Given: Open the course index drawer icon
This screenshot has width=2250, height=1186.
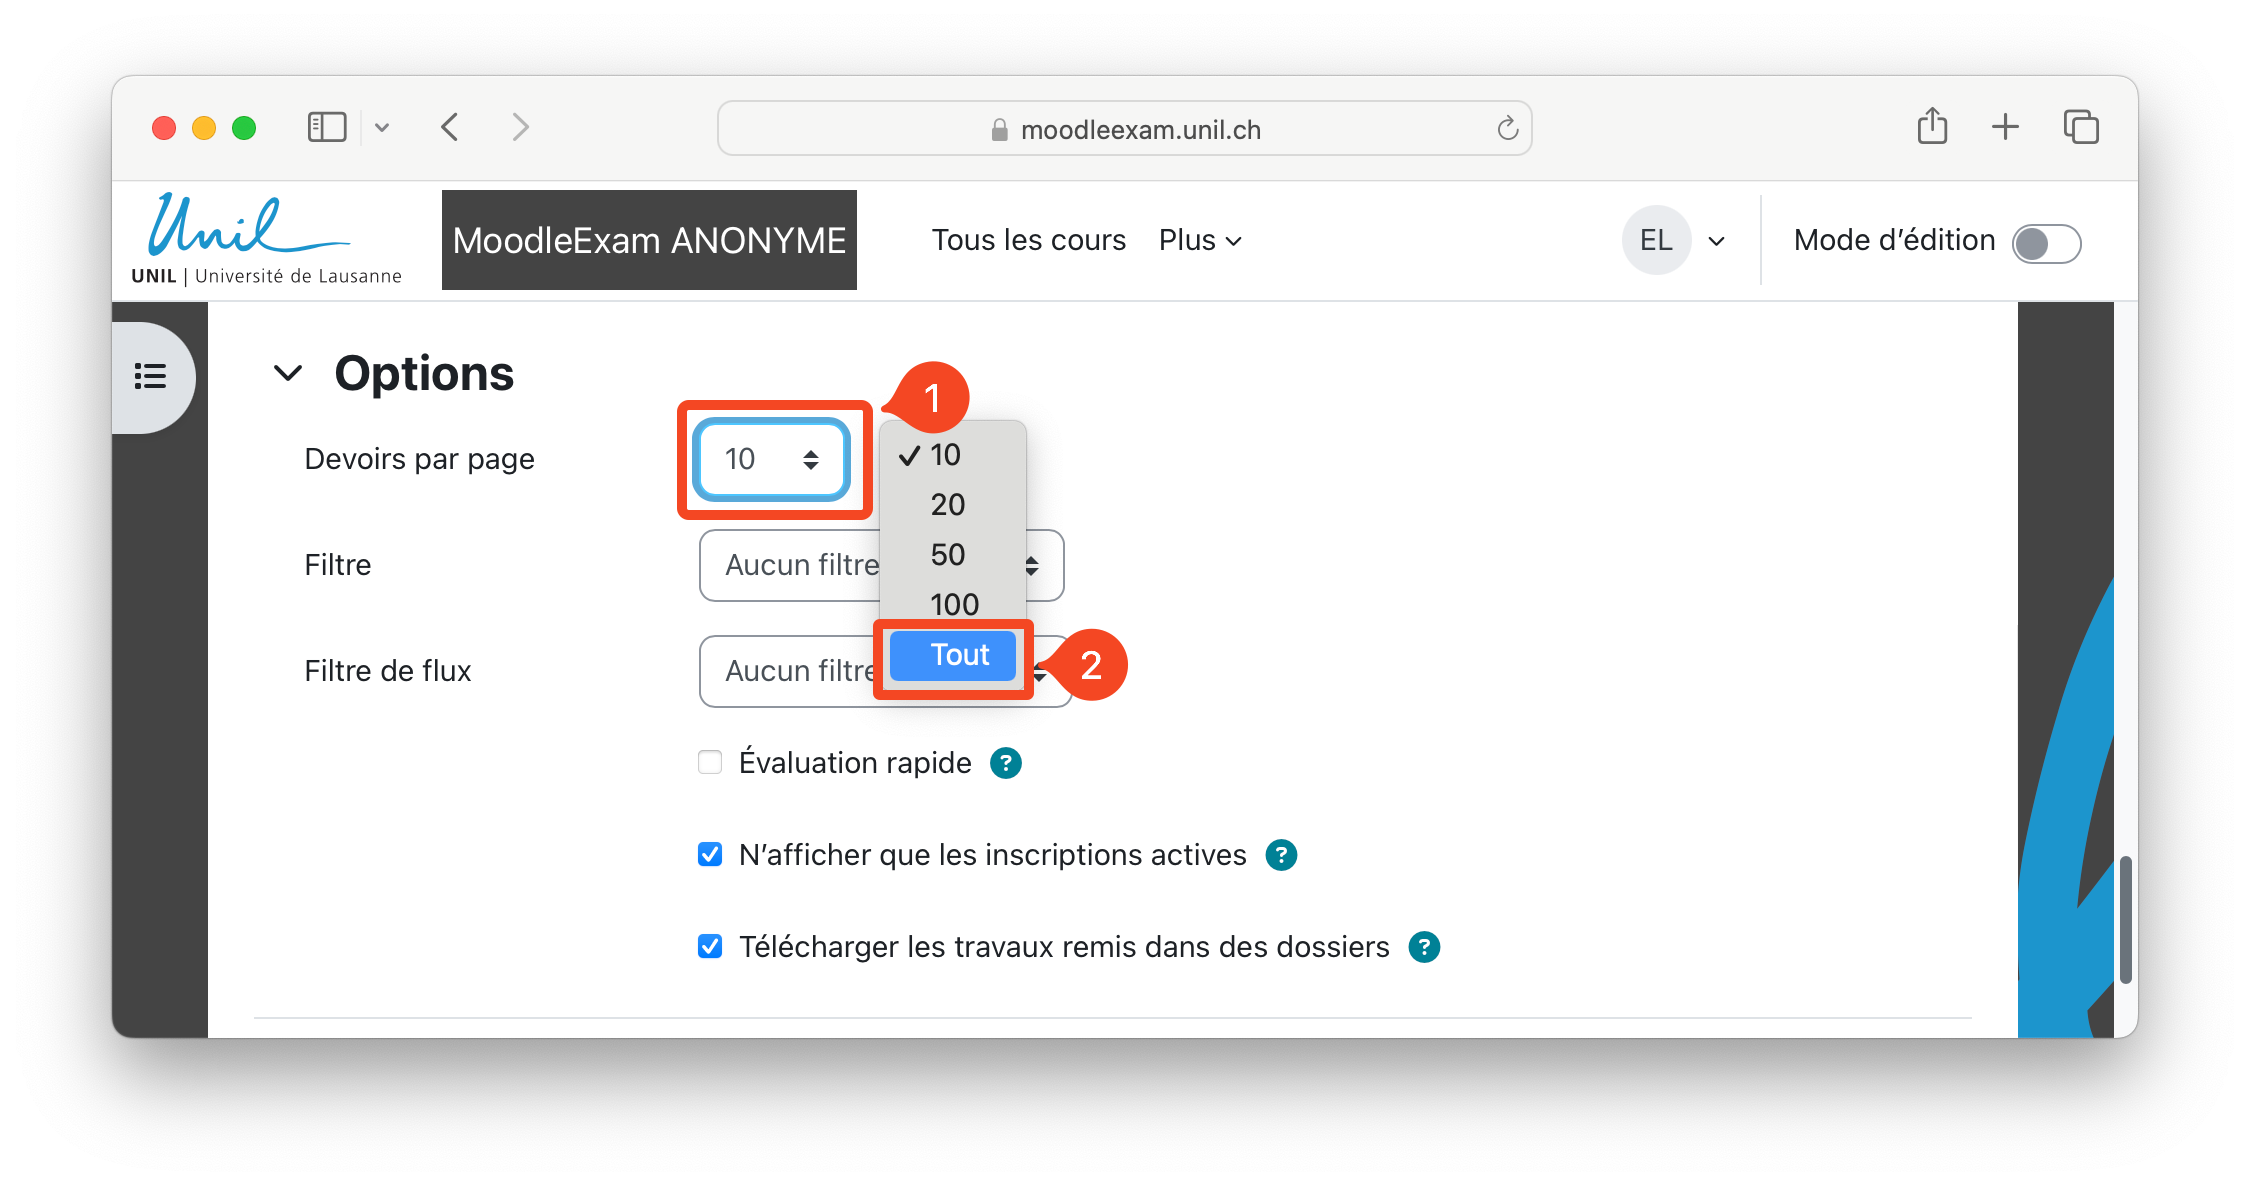Looking at the screenshot, I should point(151,376).
